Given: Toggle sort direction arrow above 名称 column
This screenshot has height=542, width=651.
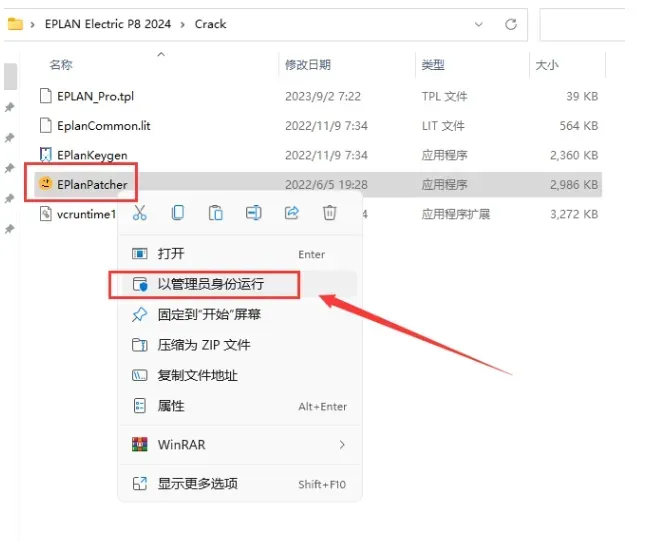Looking at the screenshot, I should click(x=161, y=54).
